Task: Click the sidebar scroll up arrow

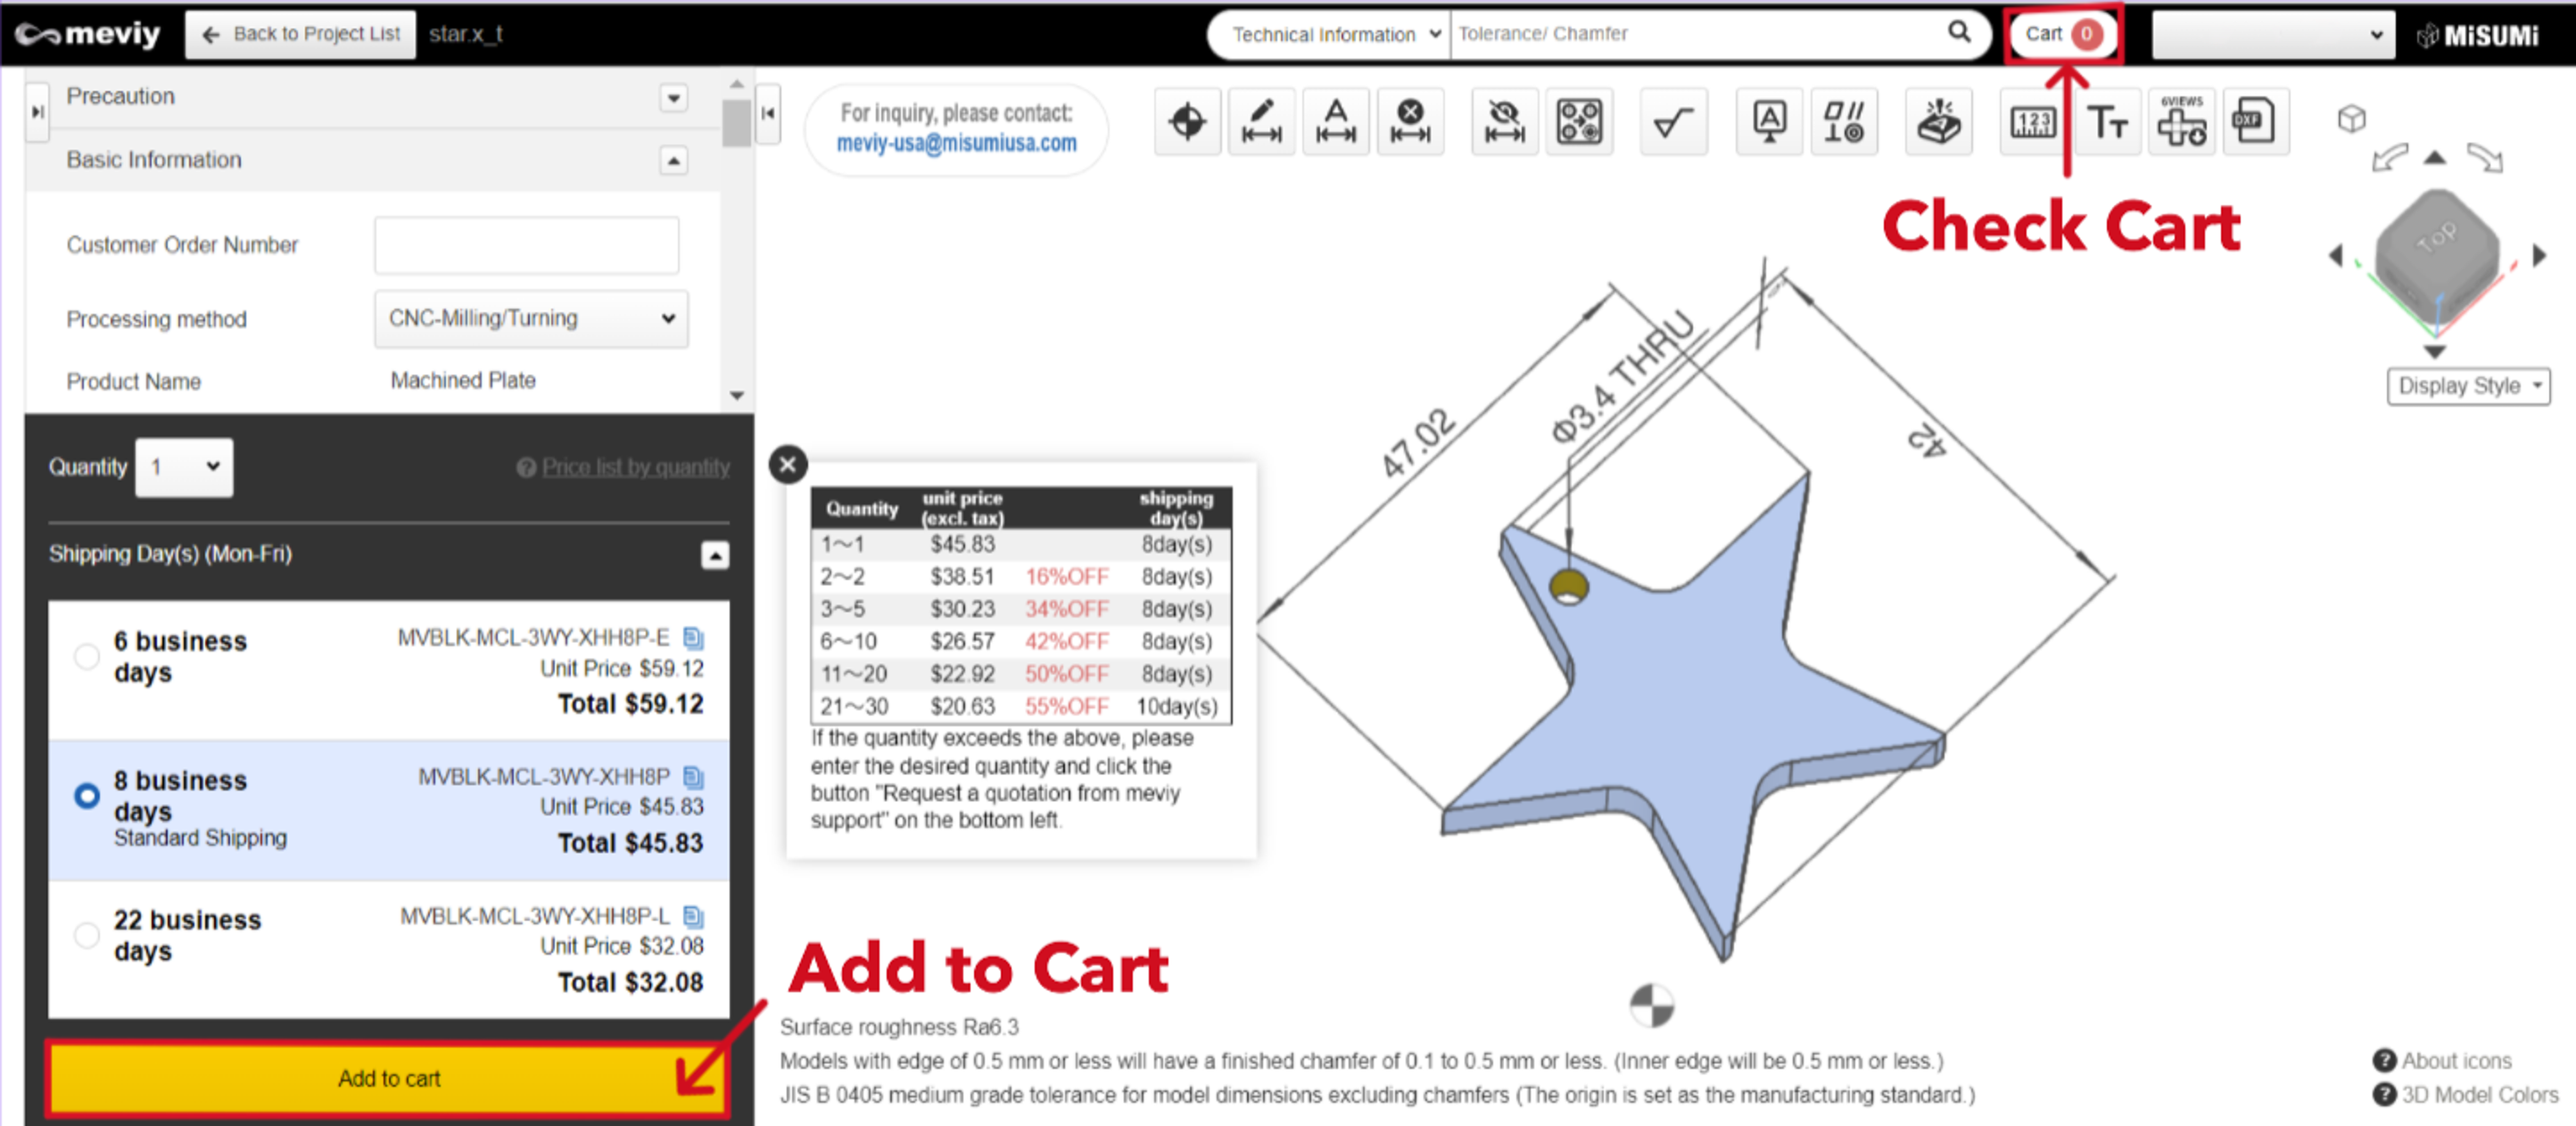Action: [737, 84]
